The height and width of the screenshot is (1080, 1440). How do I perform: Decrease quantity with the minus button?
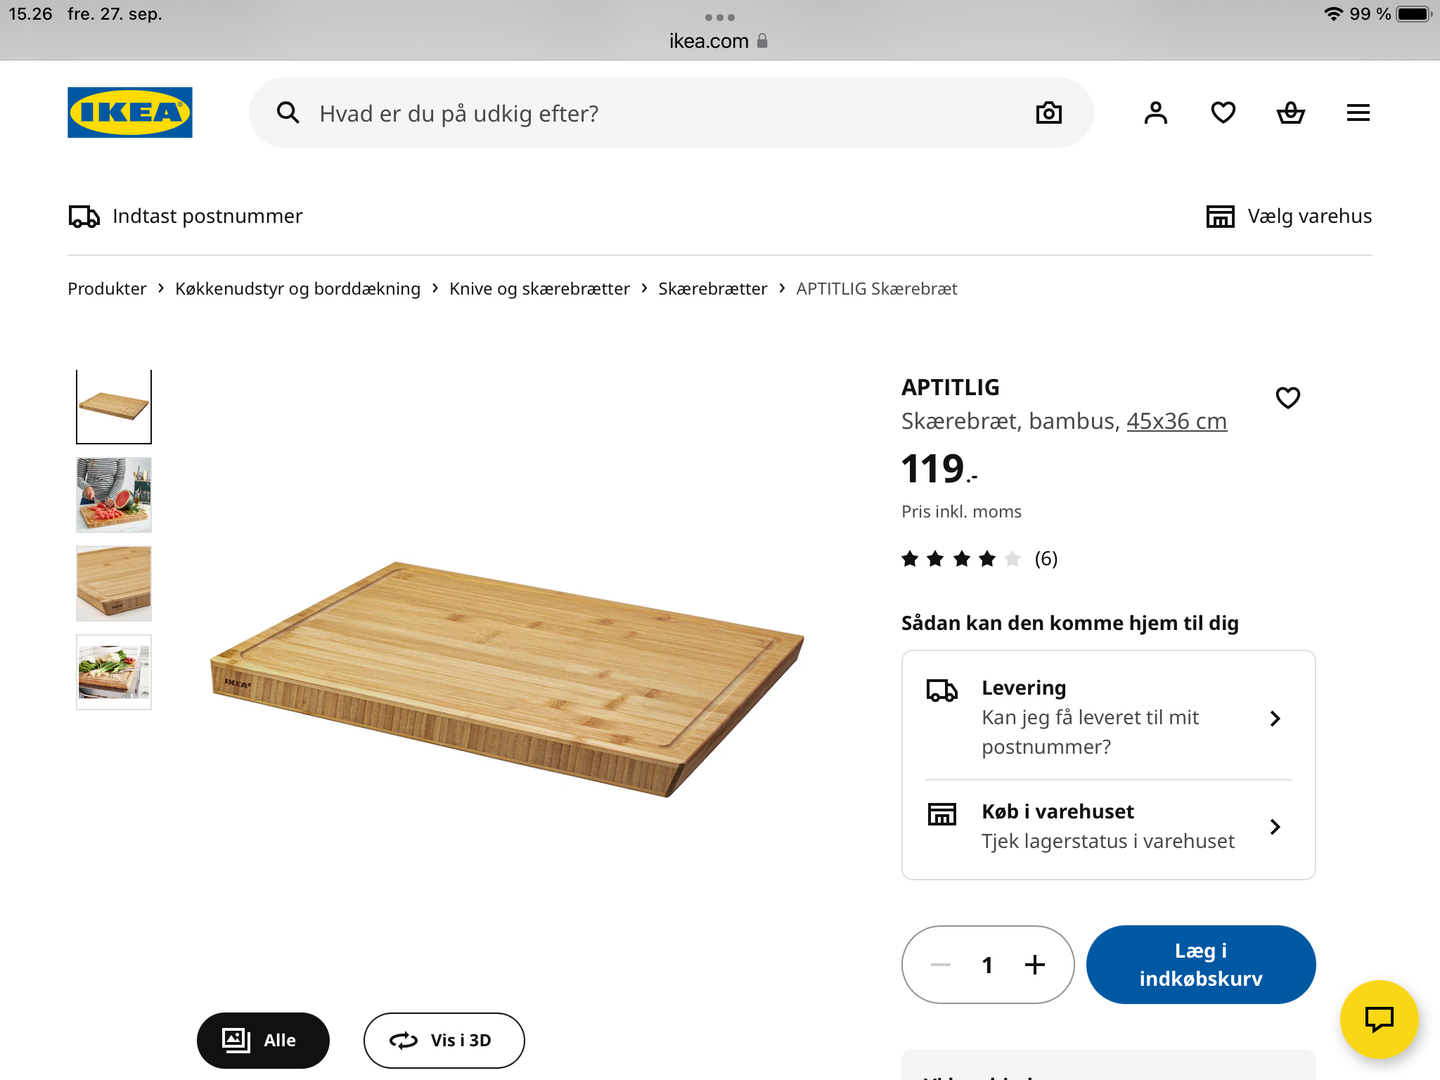[941, 965]
